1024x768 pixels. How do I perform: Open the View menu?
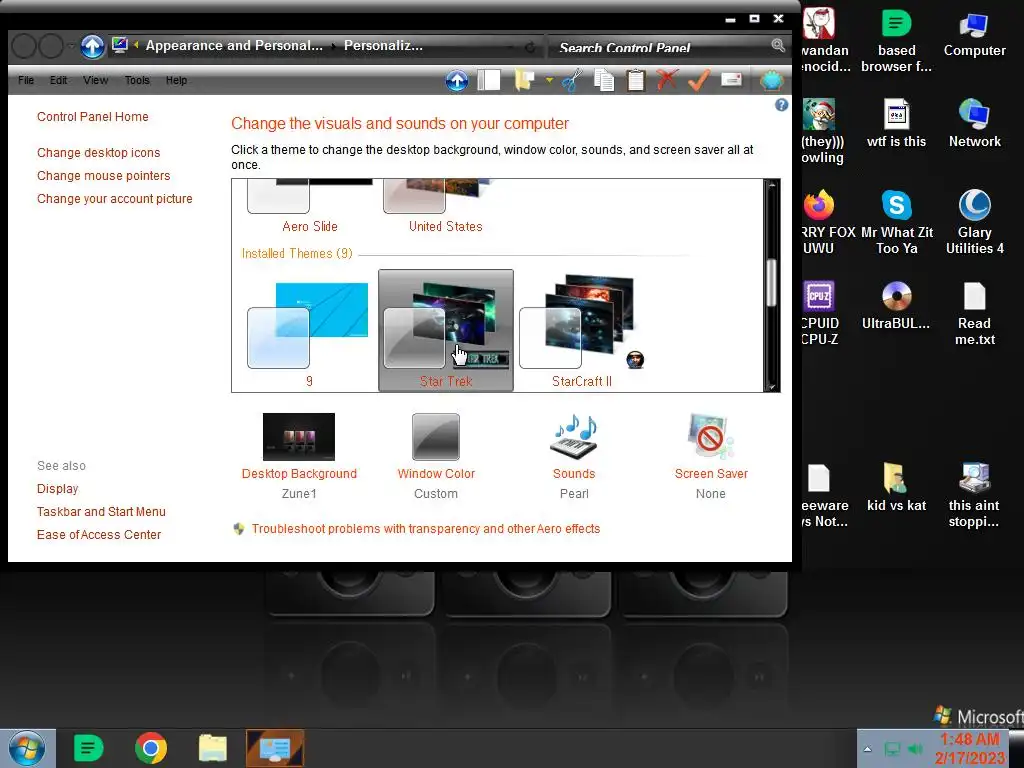pyautogui.click(x=95, y=80)
